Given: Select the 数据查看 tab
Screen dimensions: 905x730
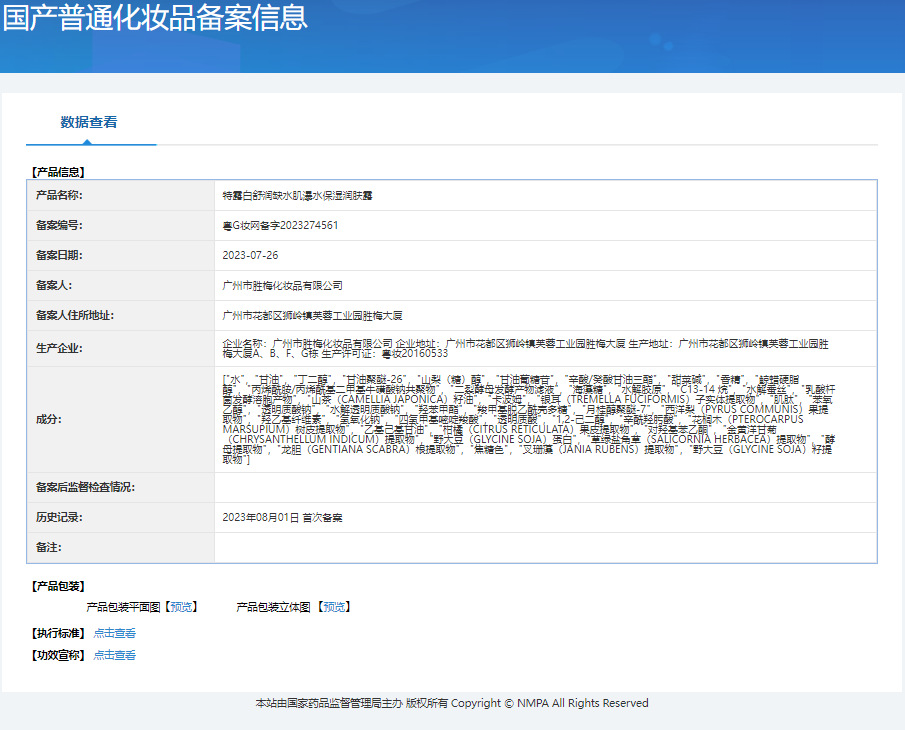Looking at the screenshot, I should click(89, 122).
